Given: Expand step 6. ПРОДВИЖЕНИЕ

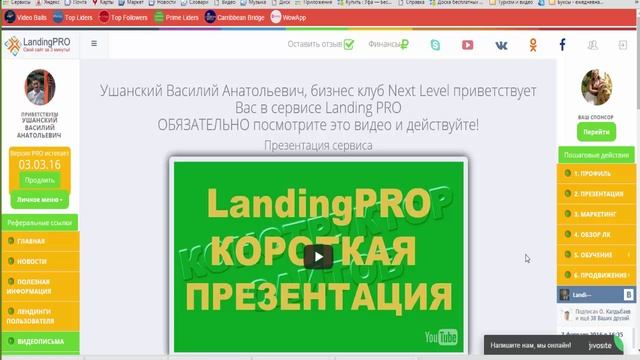Looking at the screenshot, I should pos(596,275).
